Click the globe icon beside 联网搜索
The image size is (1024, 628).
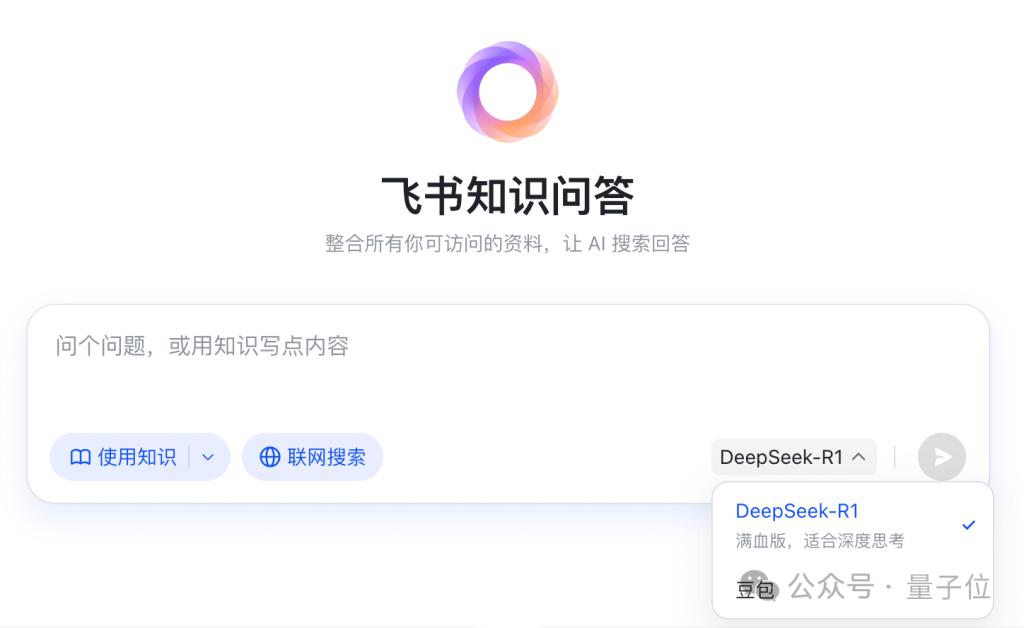270,457
